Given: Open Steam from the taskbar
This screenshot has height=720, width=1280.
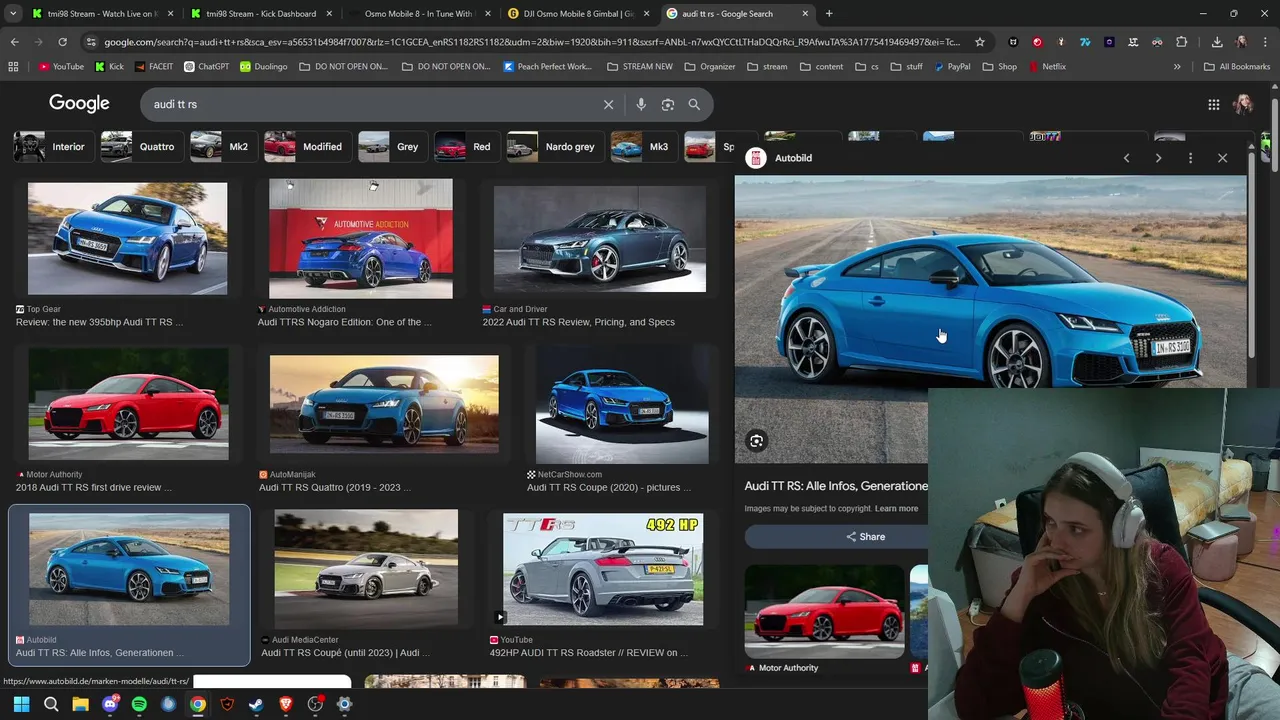Looking at the screenshot, I should (256, 704).
